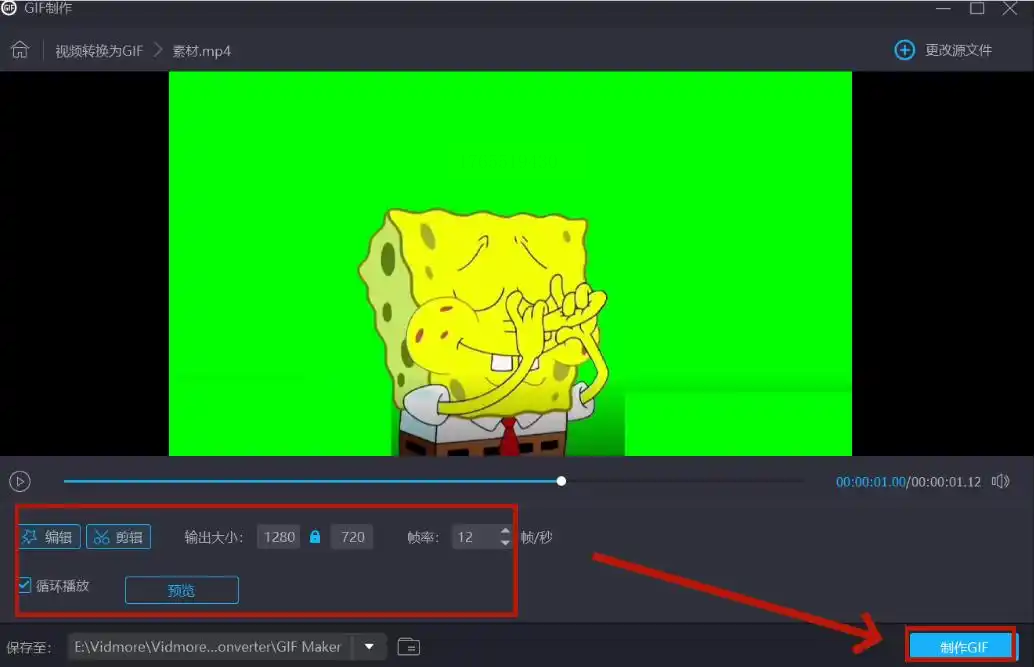Click the home icon in breadcrumb
1034x667 pixels.
pos(19,50)
